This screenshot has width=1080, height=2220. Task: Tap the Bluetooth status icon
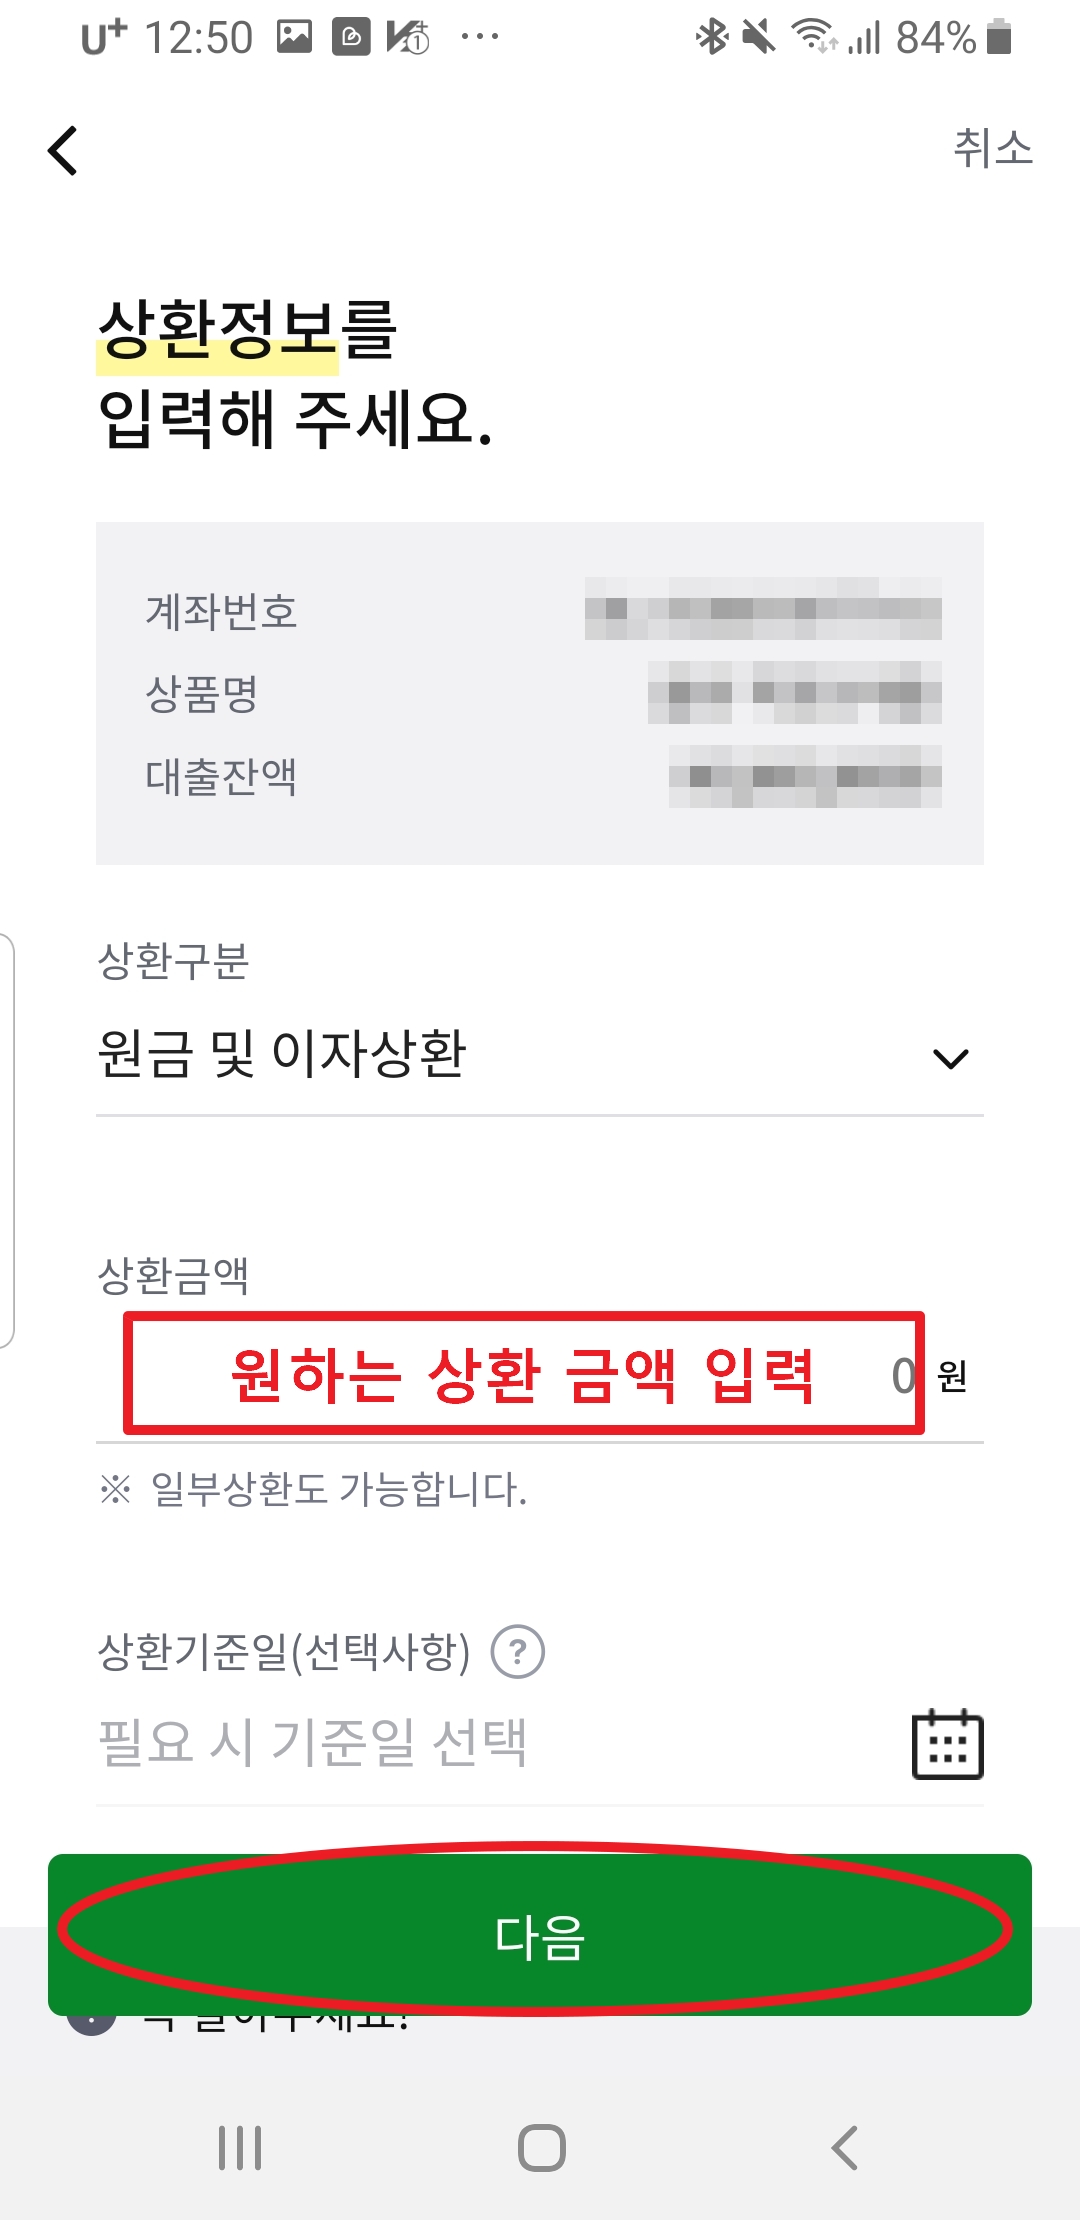[712, 37]
